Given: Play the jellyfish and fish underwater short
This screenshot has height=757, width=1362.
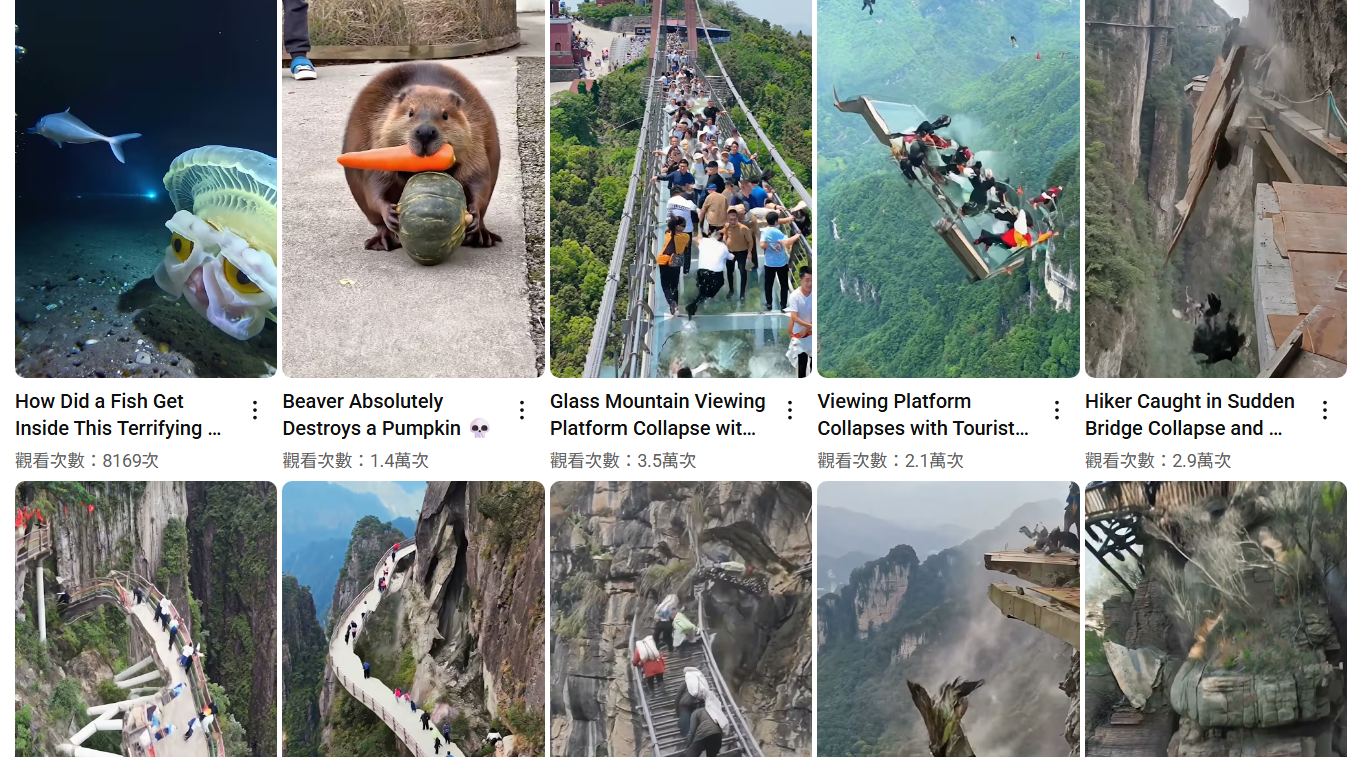Looking at the screenshot, I should pos(146,188).
